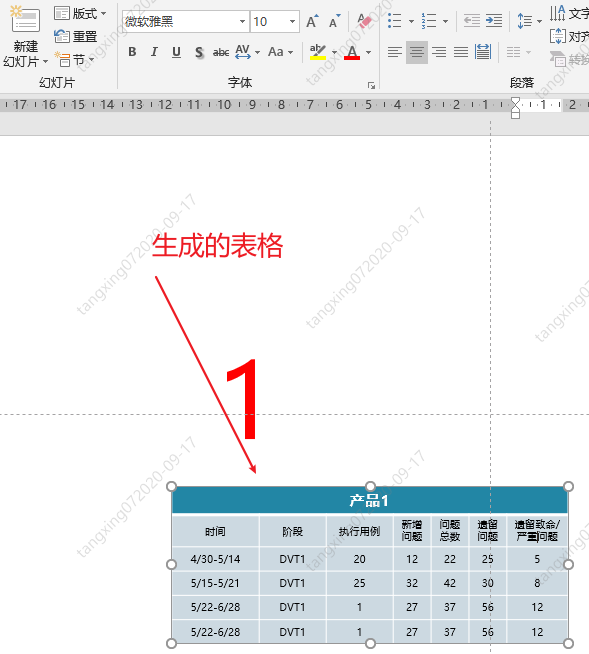
Task: Apply yellow text highlight color
Action: [317, 52]
